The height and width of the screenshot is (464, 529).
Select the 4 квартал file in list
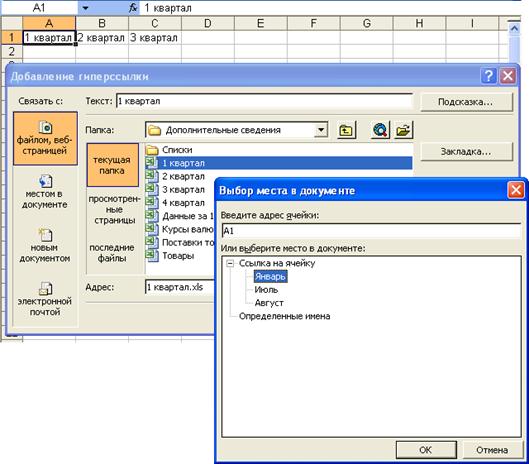click(x=175, y=202)
